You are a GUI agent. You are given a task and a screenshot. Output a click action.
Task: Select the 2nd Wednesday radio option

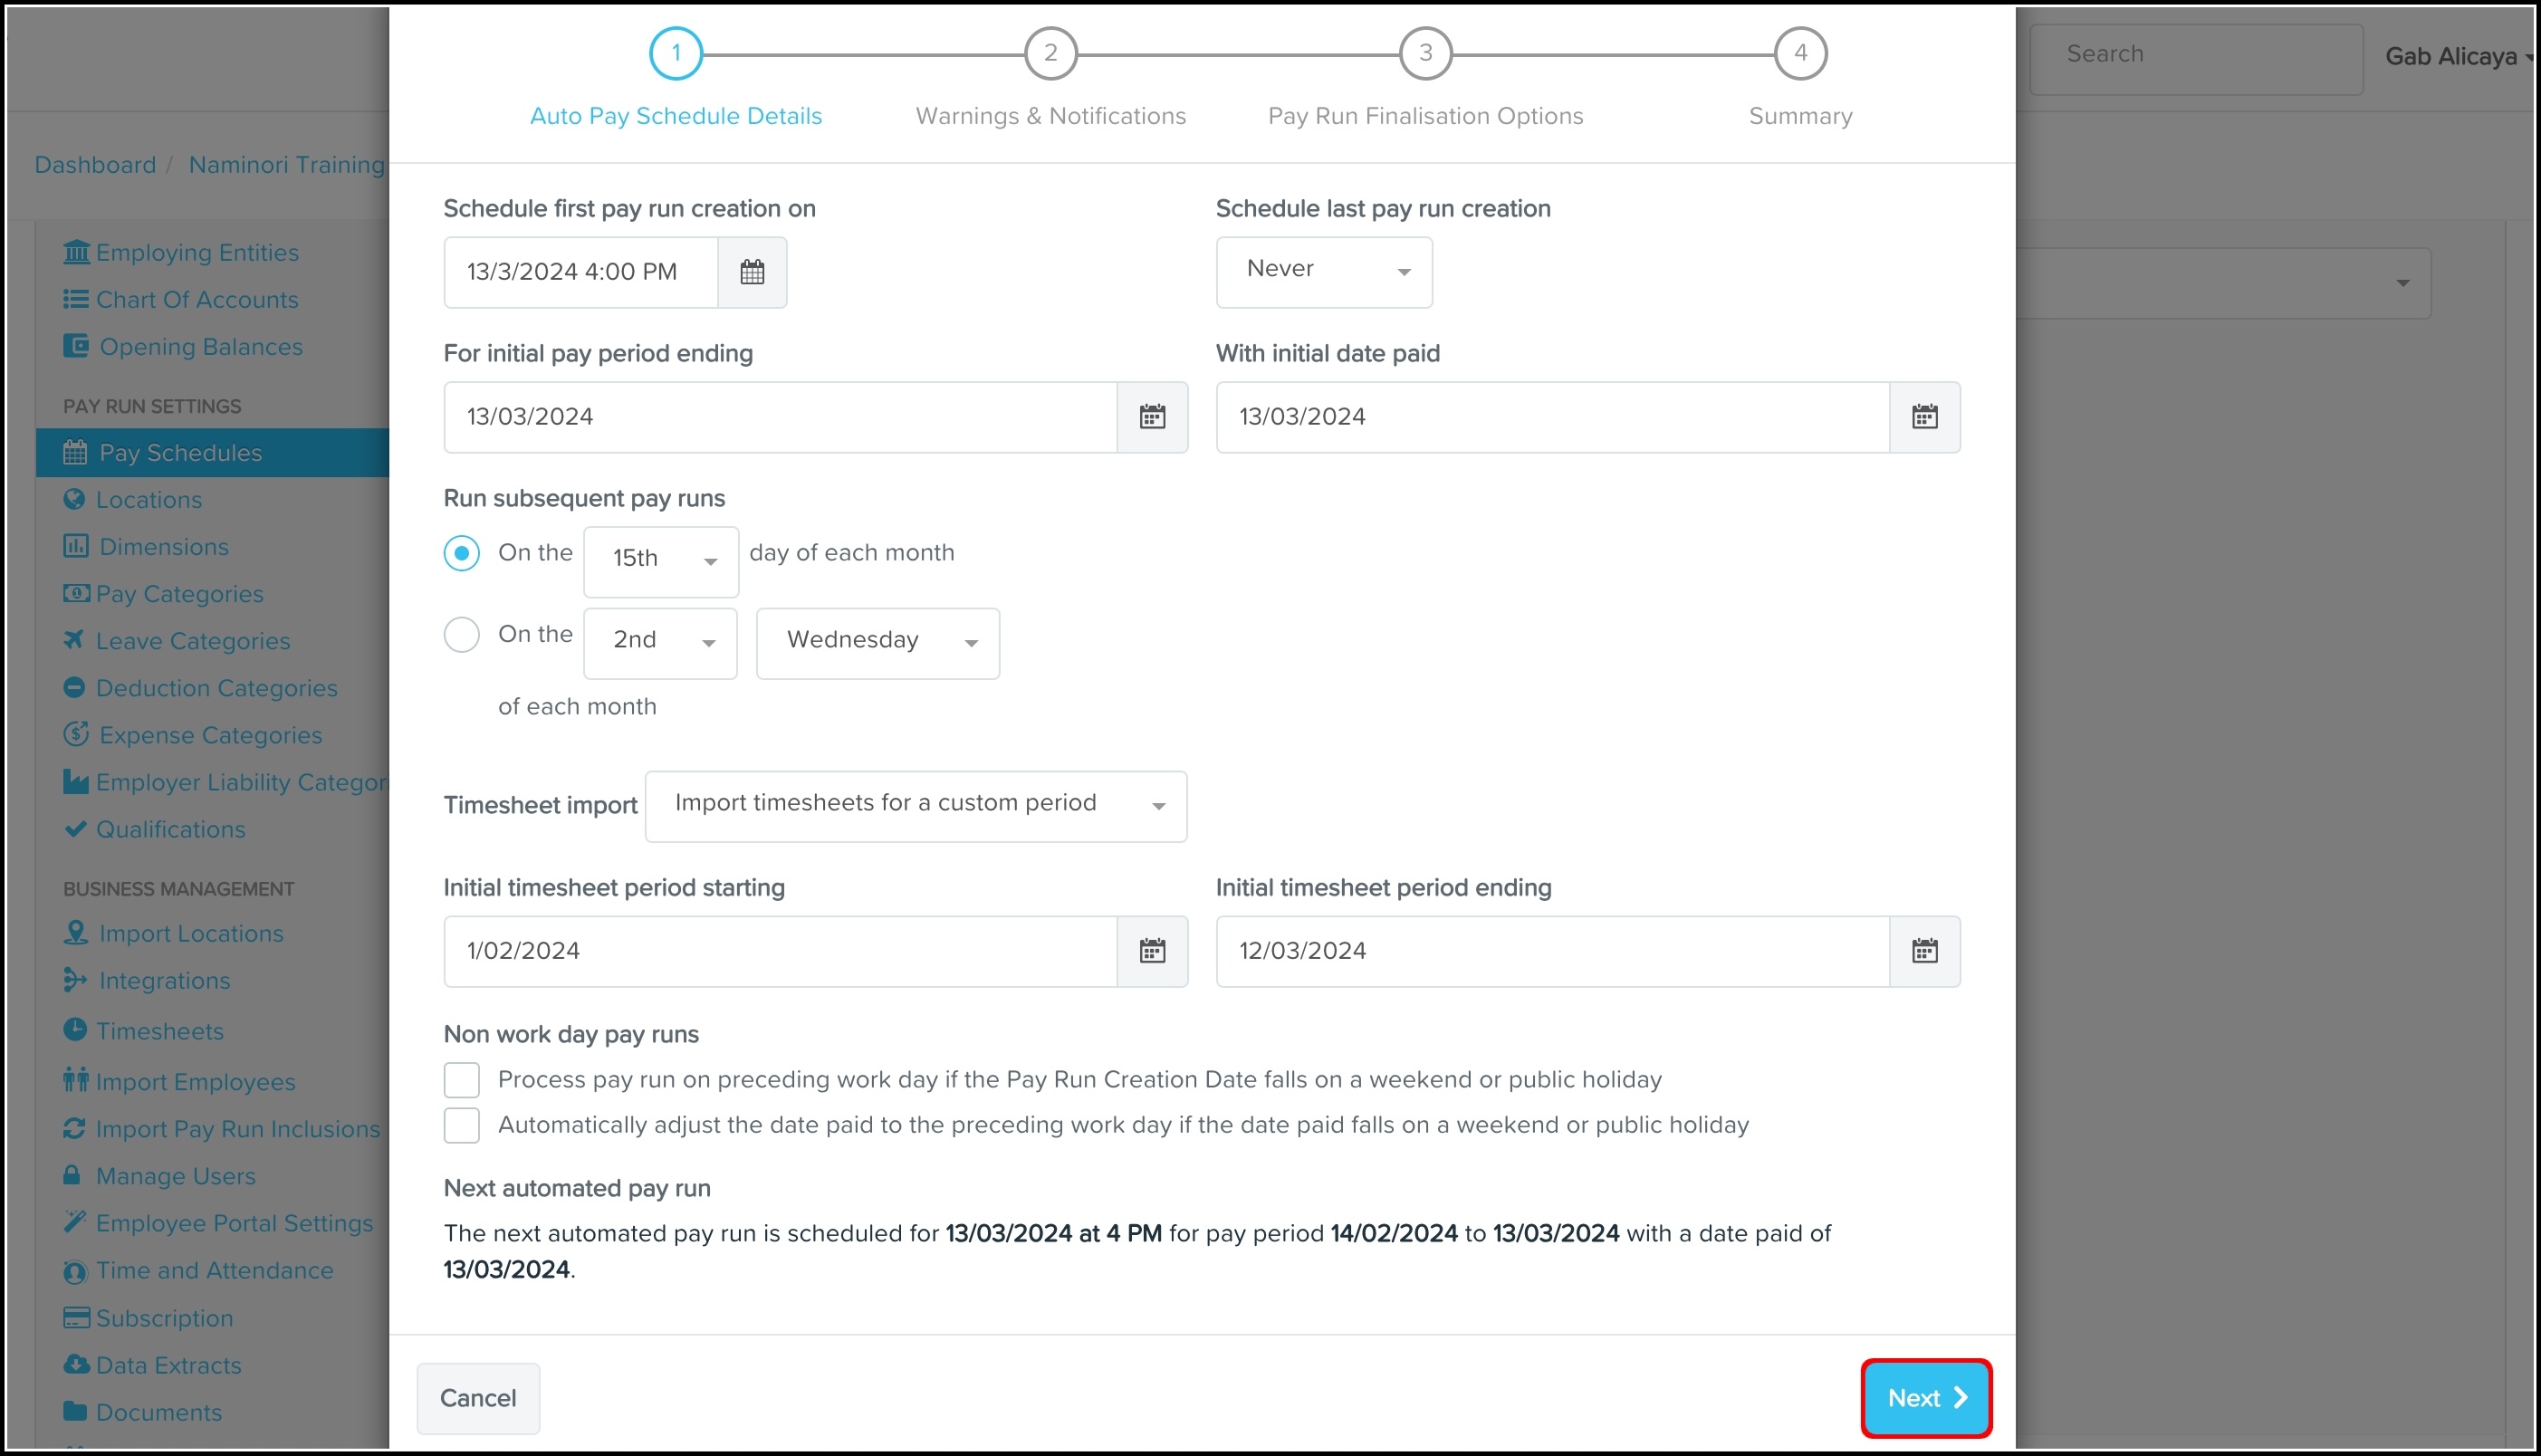[462, 635]
